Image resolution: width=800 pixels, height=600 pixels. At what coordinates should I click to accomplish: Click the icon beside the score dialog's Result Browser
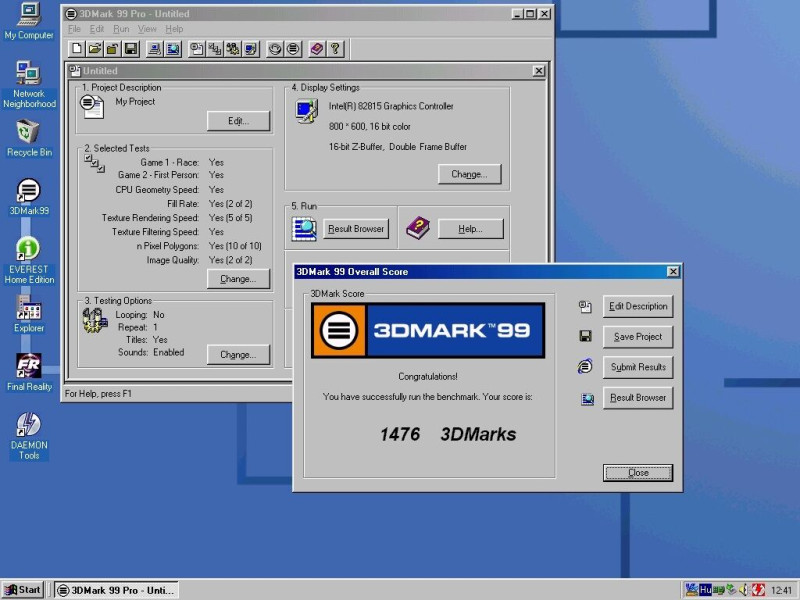(587, 398)
